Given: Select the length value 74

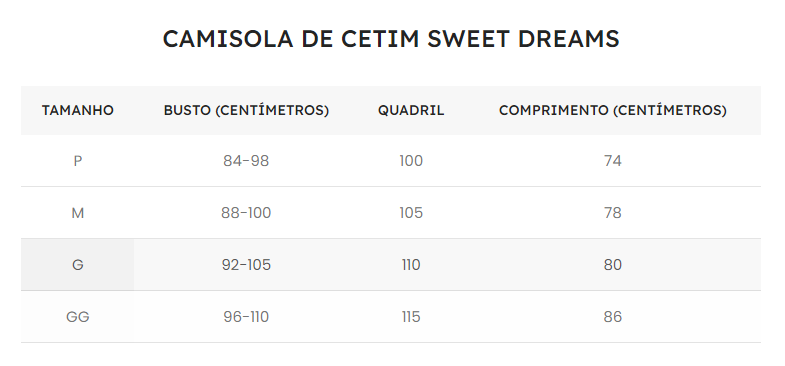Looking at the screenshot, I should pyautogui.click(x=613, y=161).
